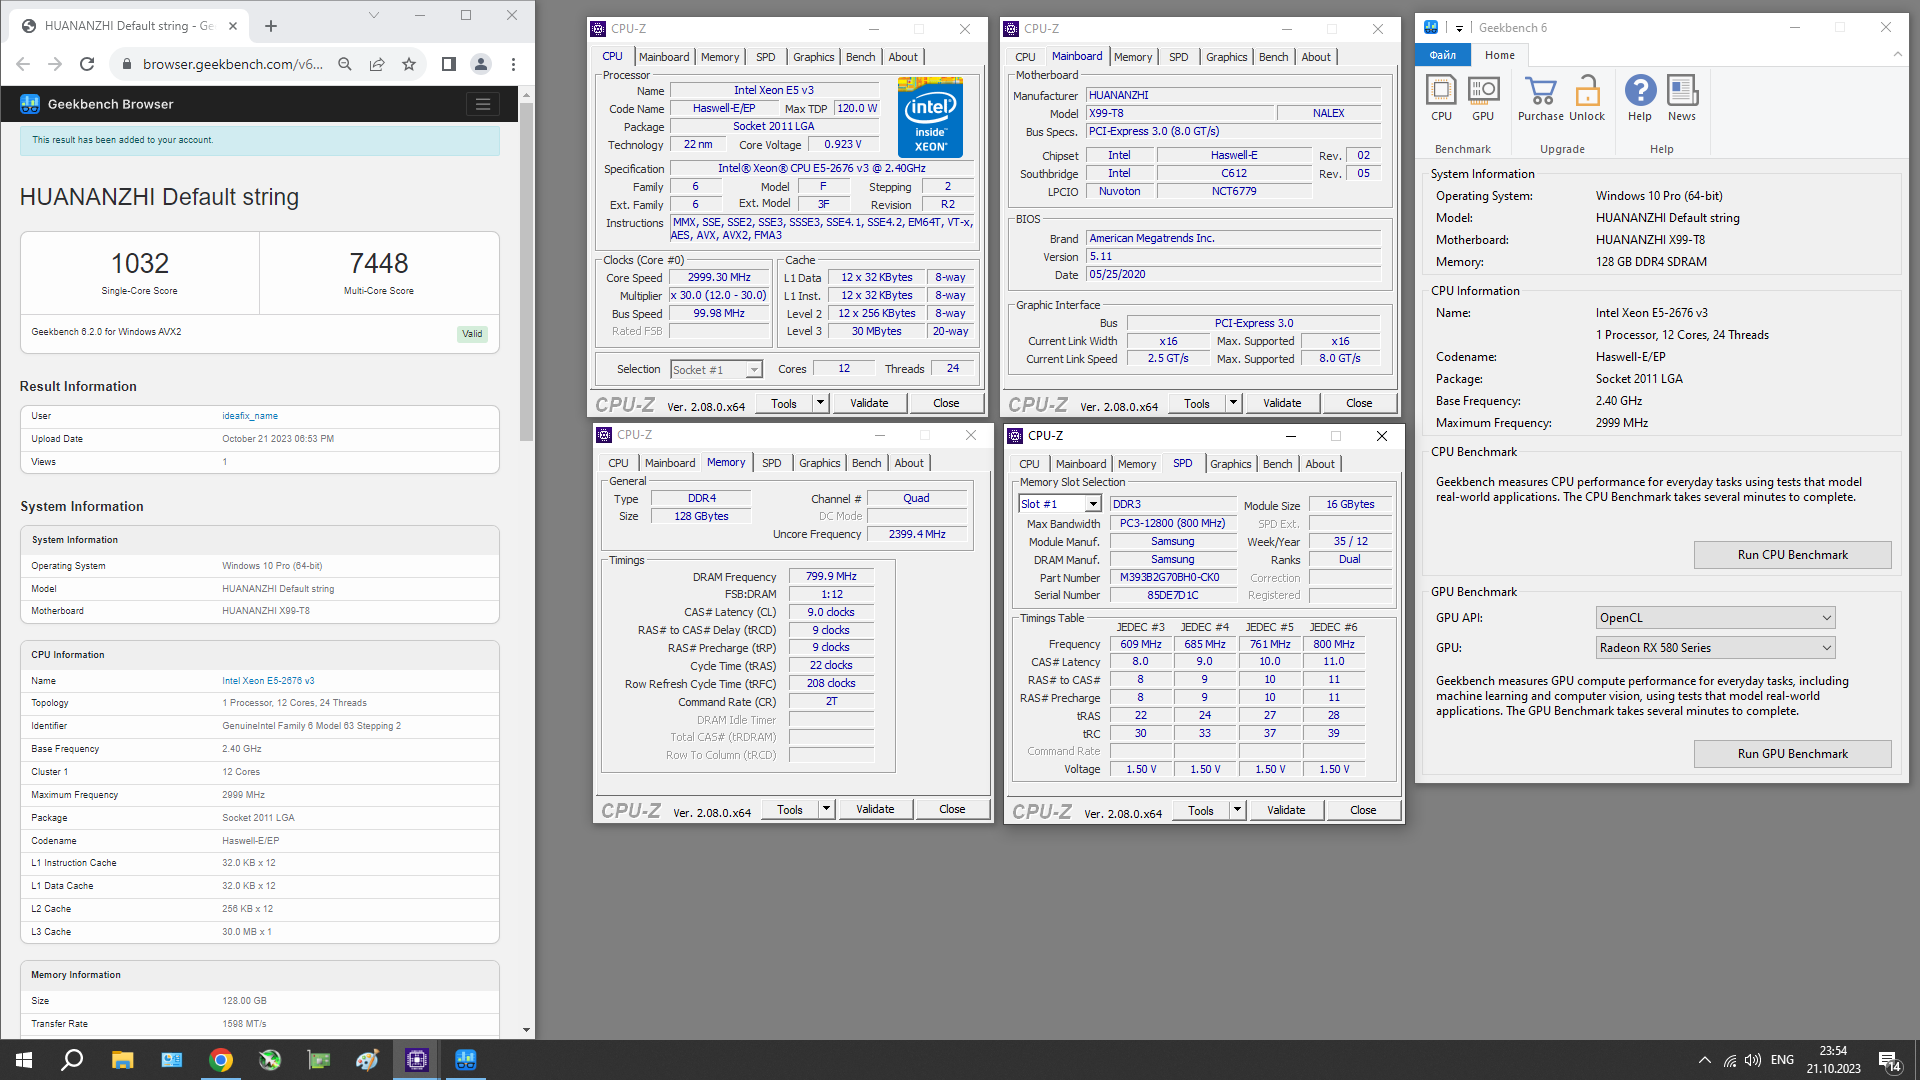Click Chrome address bar URL

click(232, 64)
